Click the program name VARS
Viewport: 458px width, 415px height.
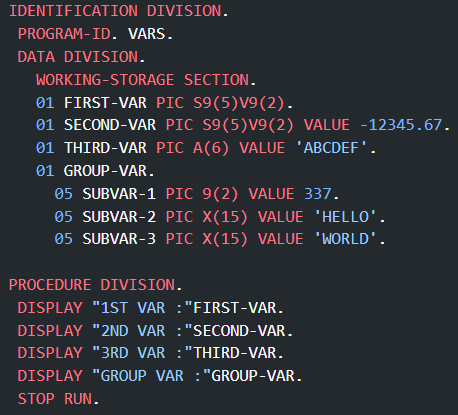pos(147,34)
